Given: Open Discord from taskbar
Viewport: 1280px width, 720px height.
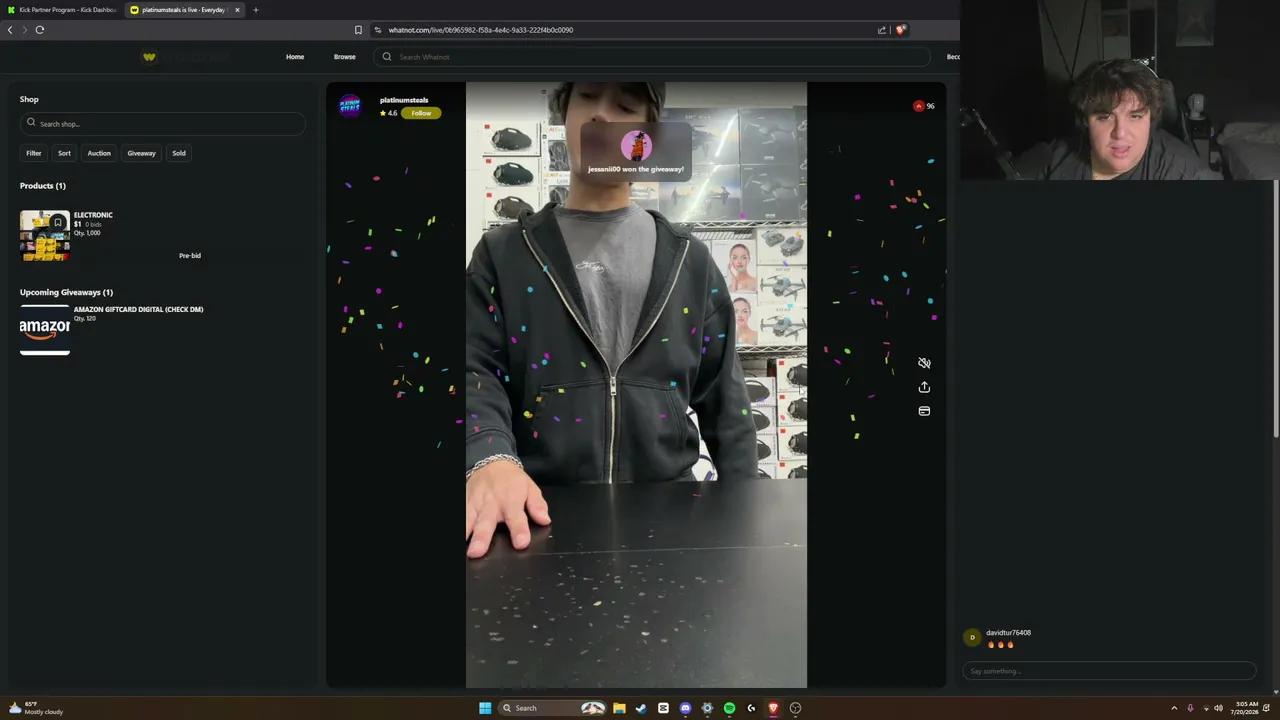Looking at the screenshot, I should click(685, 708).
